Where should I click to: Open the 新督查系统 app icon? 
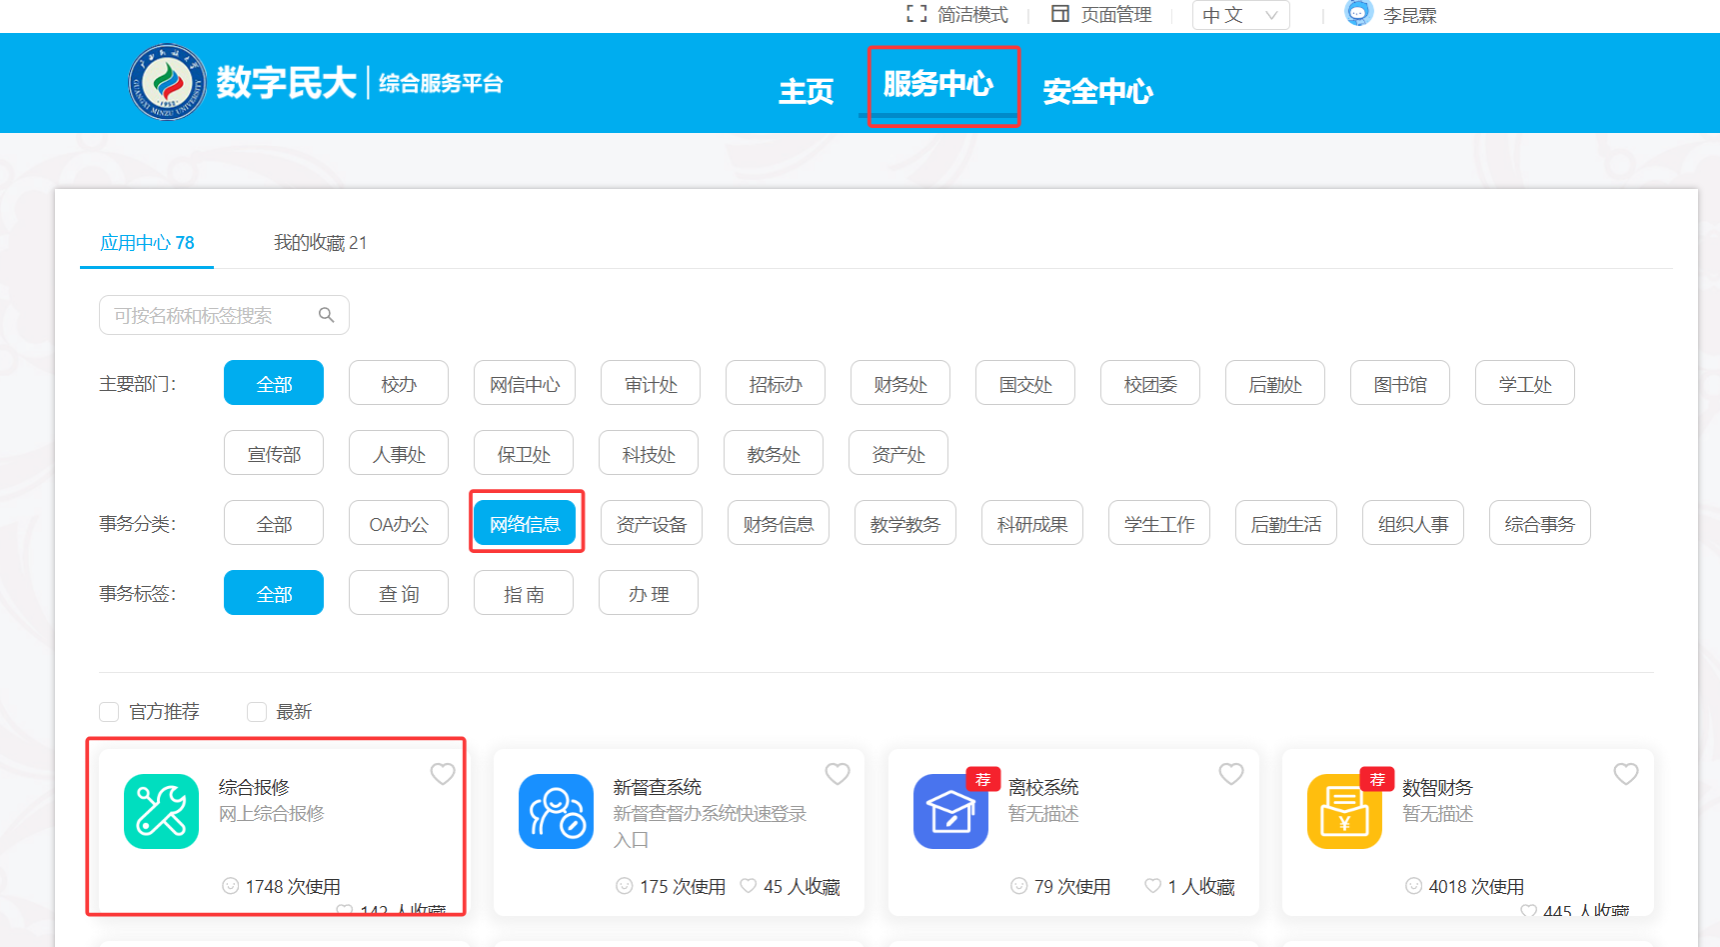point(556,811)
